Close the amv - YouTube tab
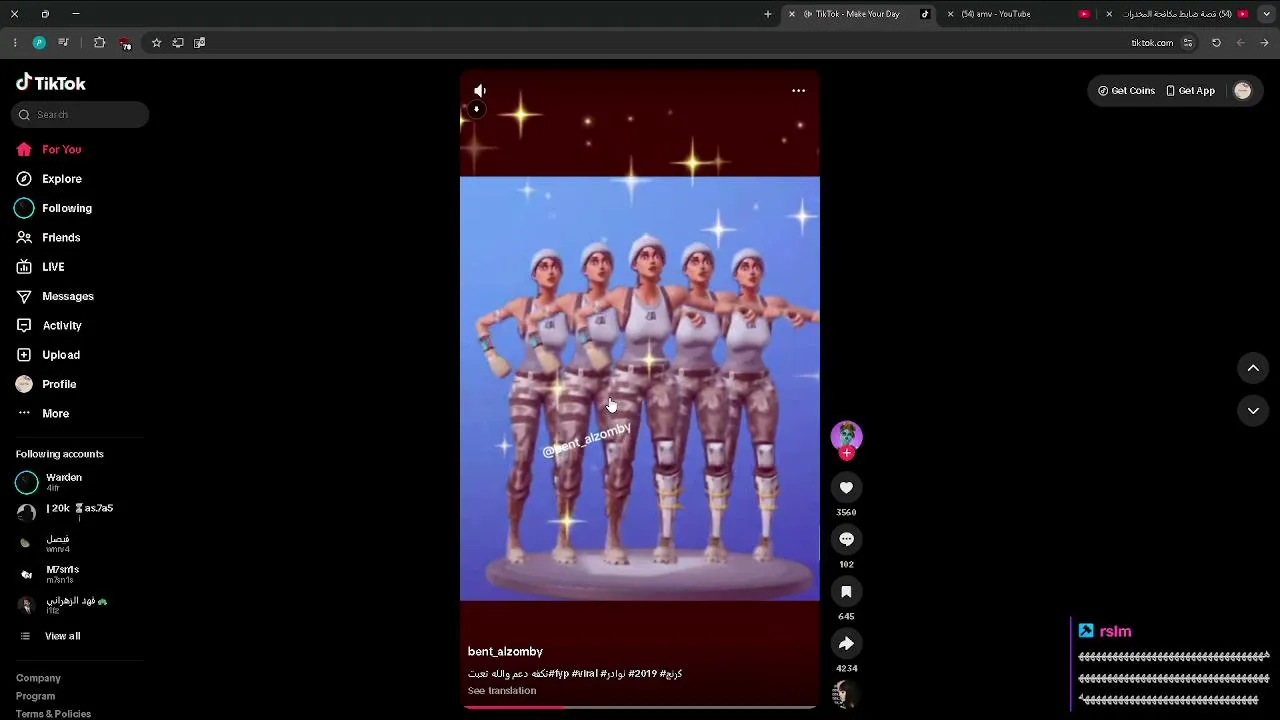1280x720 pixels. (x=950, y=14)
